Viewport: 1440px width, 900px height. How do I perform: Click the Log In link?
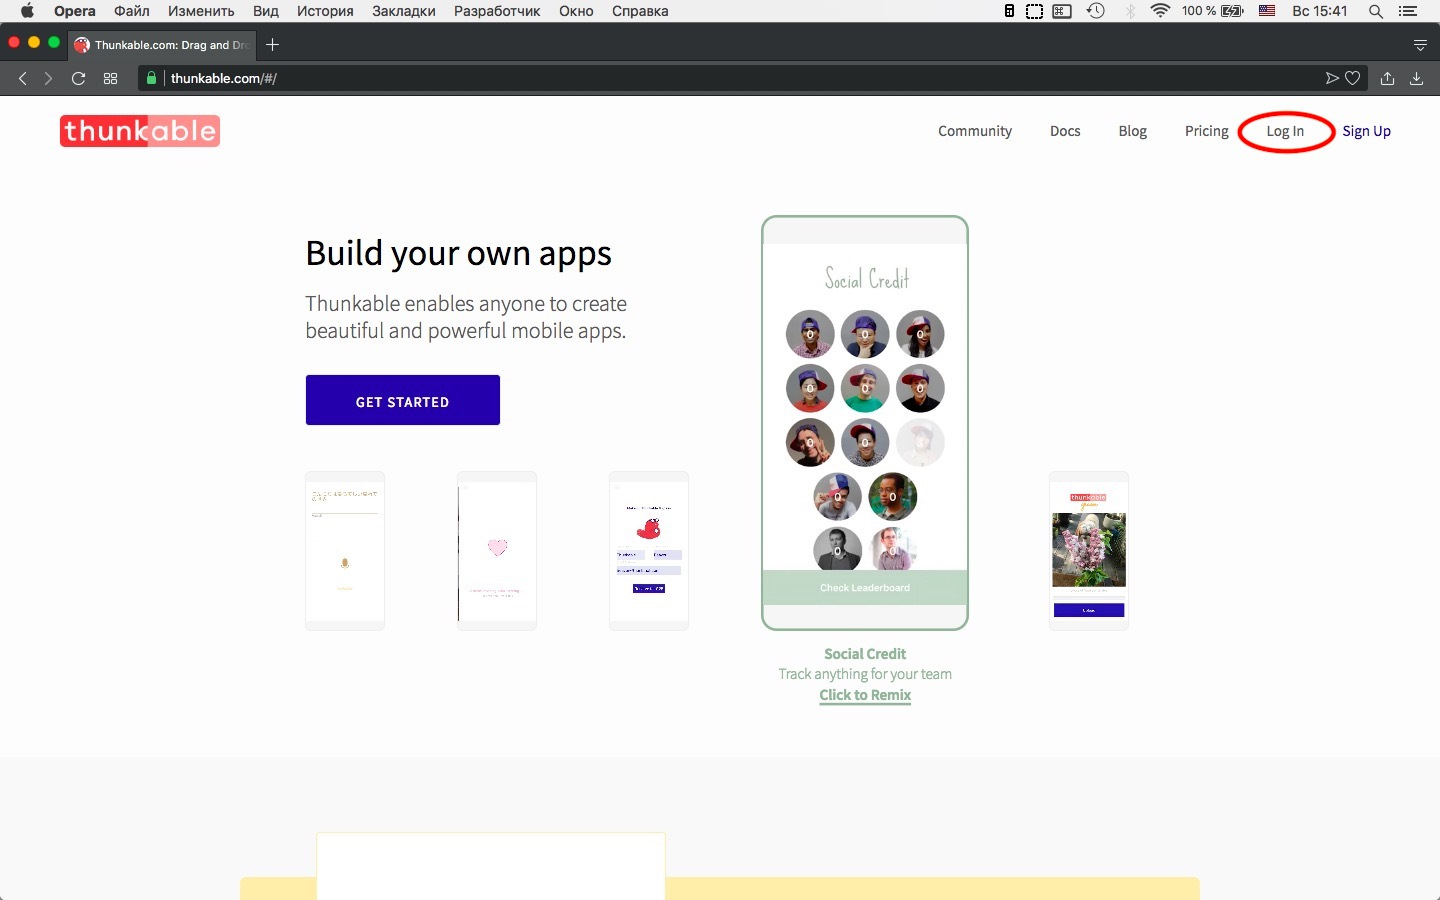[1285, 131]
